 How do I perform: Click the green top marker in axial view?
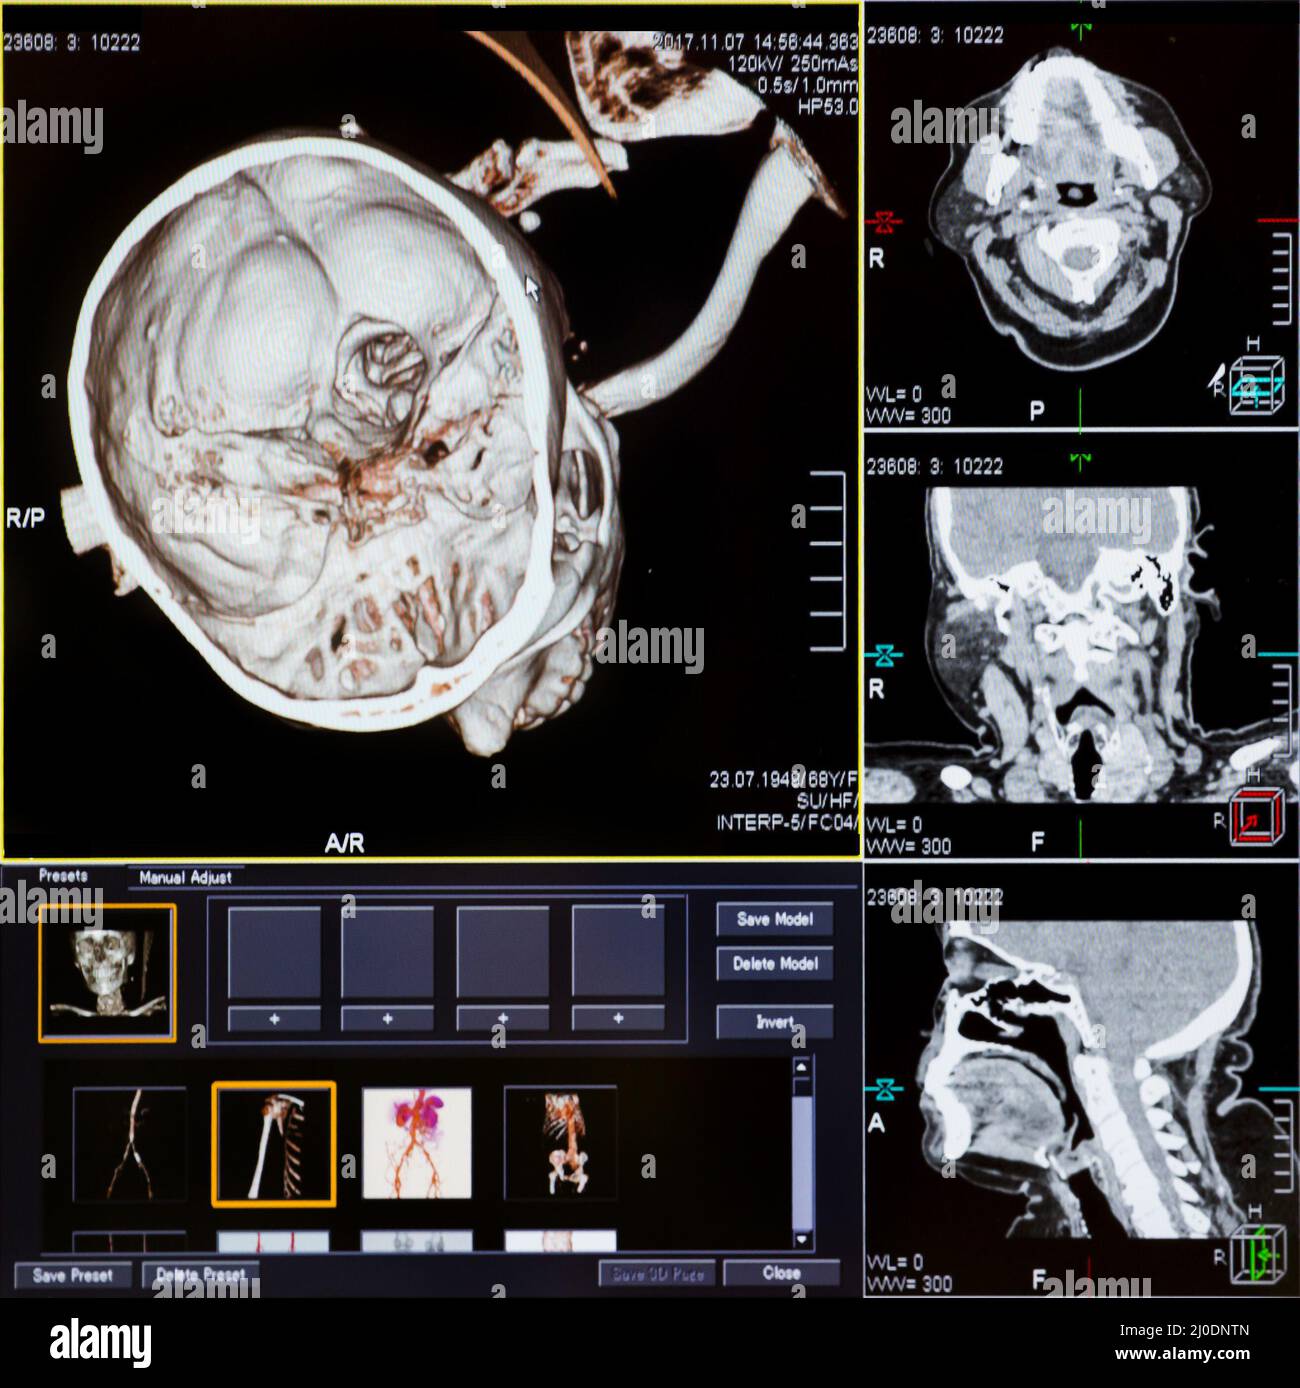tap(1081, 29)
